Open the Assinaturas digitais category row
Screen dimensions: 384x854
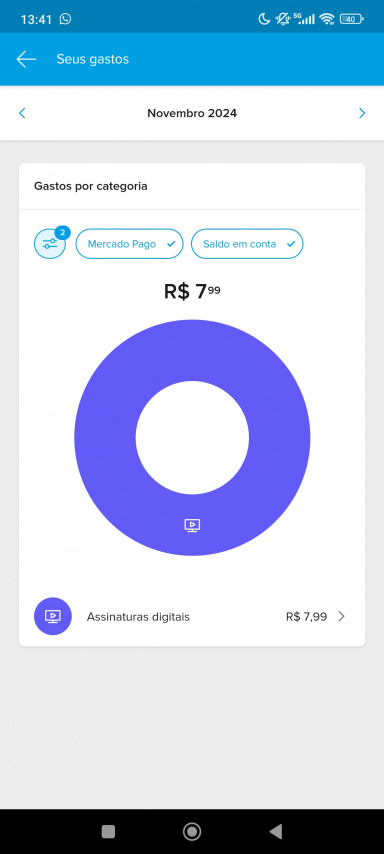point(192,617)
